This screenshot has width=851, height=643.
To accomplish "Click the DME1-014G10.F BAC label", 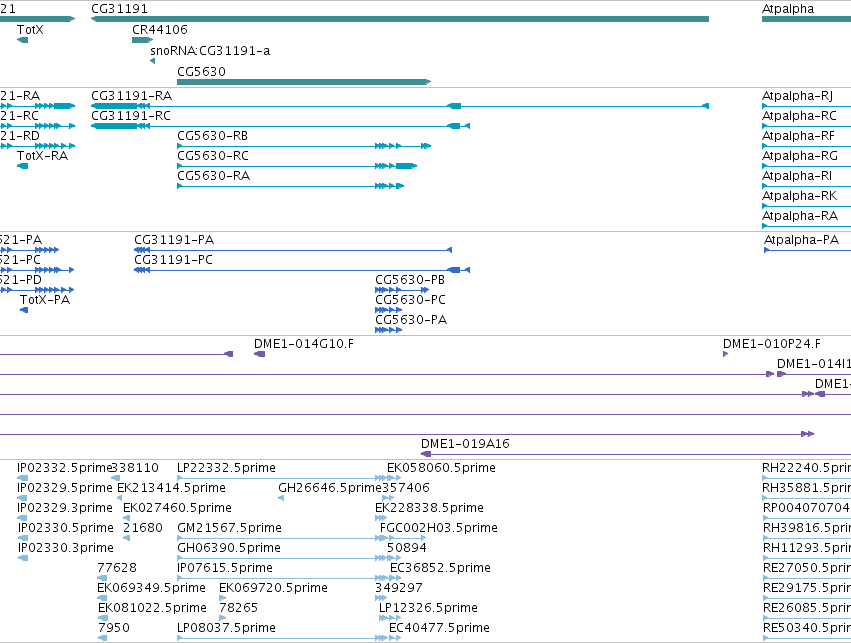I will [304, 344].
